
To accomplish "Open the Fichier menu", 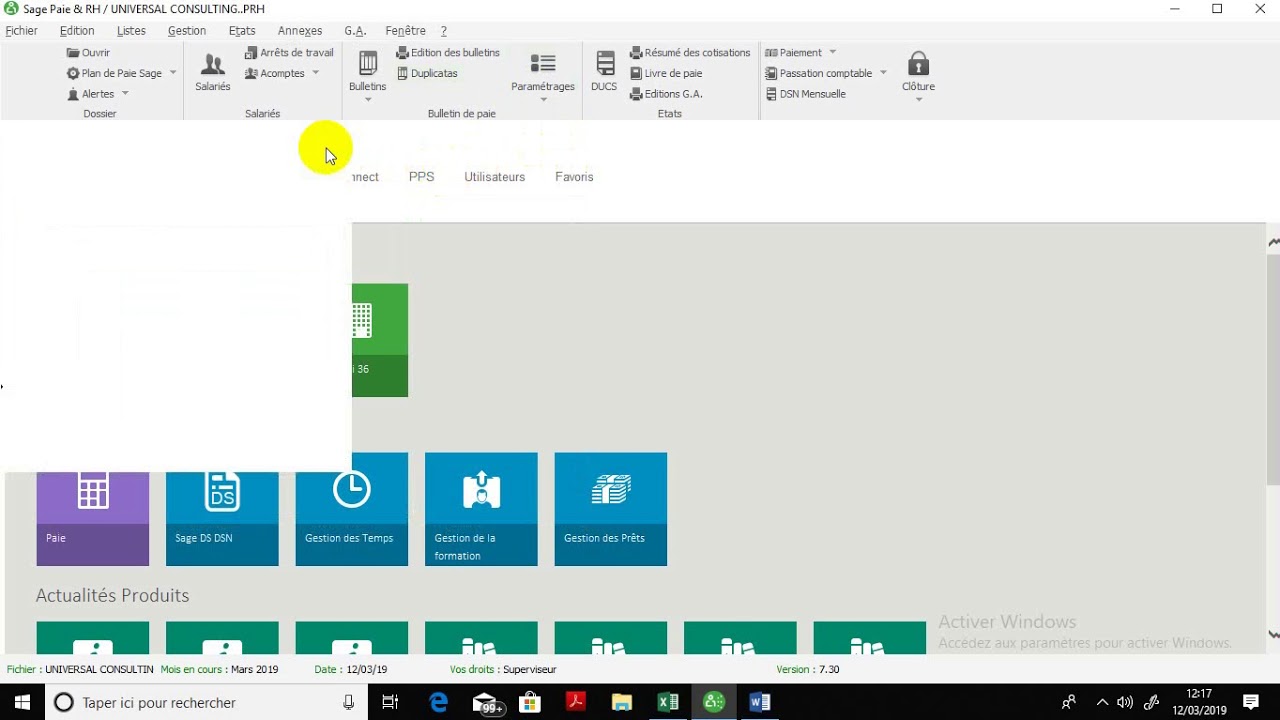I will click(x=21, y=31).
